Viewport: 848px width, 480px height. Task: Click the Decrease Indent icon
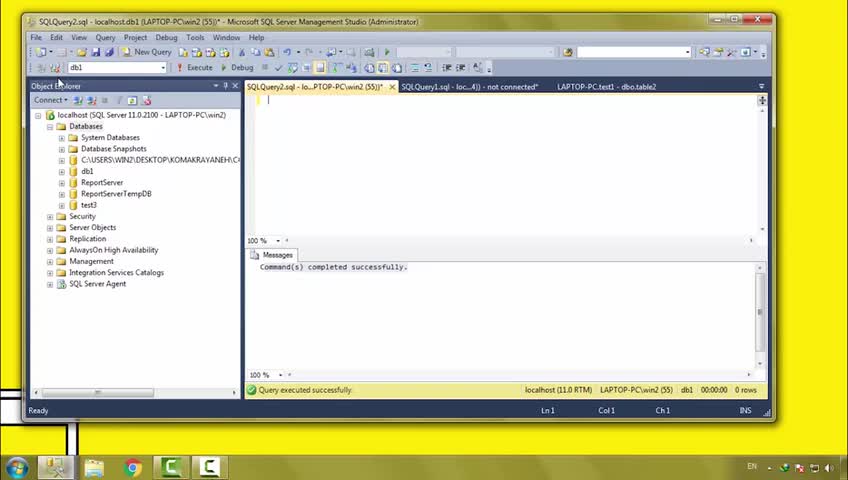click(x=447, y=68)
